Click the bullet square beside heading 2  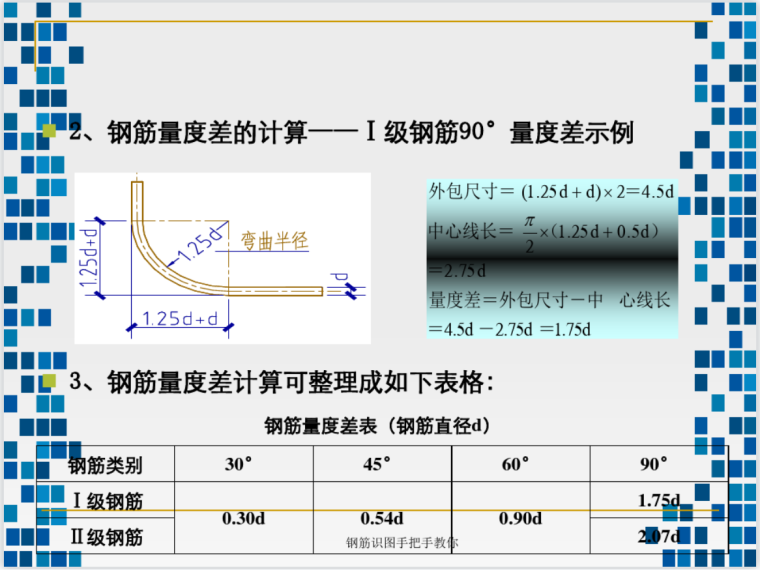point(49,131)
